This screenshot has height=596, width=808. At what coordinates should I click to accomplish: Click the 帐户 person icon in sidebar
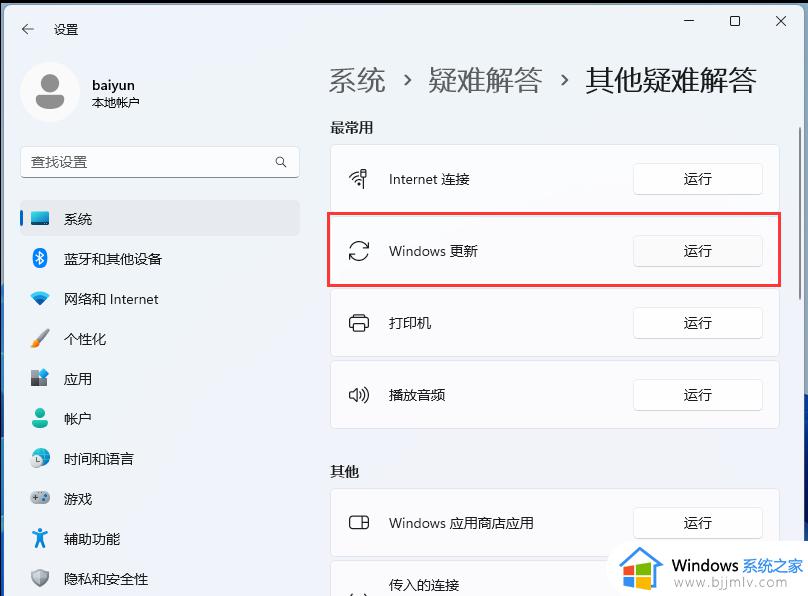click(x=40, y=418)
